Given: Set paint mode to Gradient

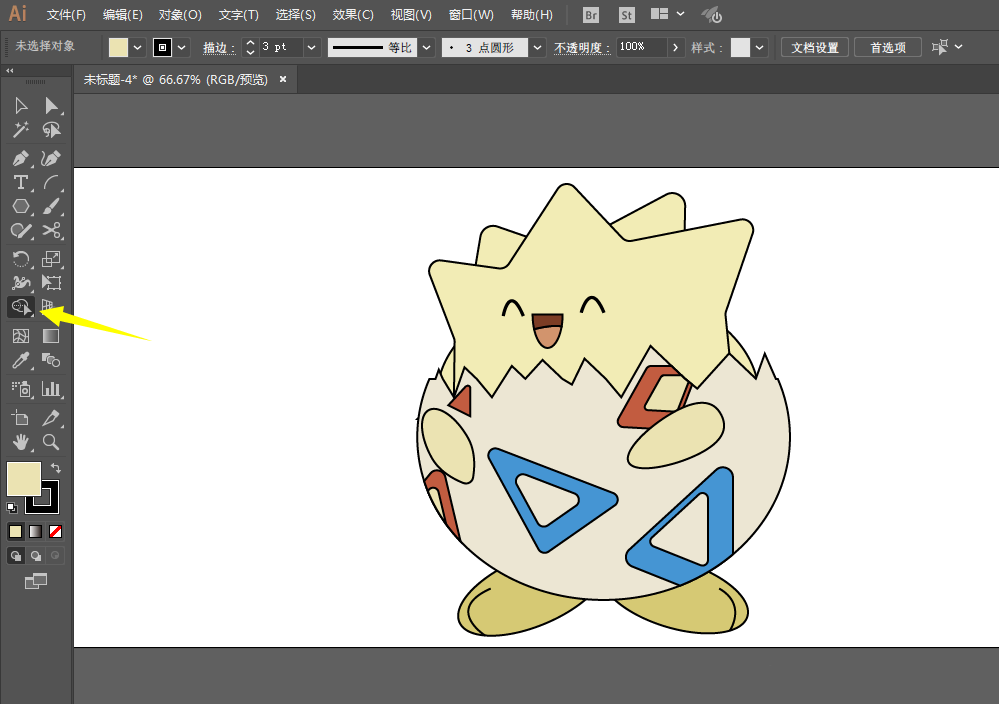Looking at the screenshot, I should 36,531.
